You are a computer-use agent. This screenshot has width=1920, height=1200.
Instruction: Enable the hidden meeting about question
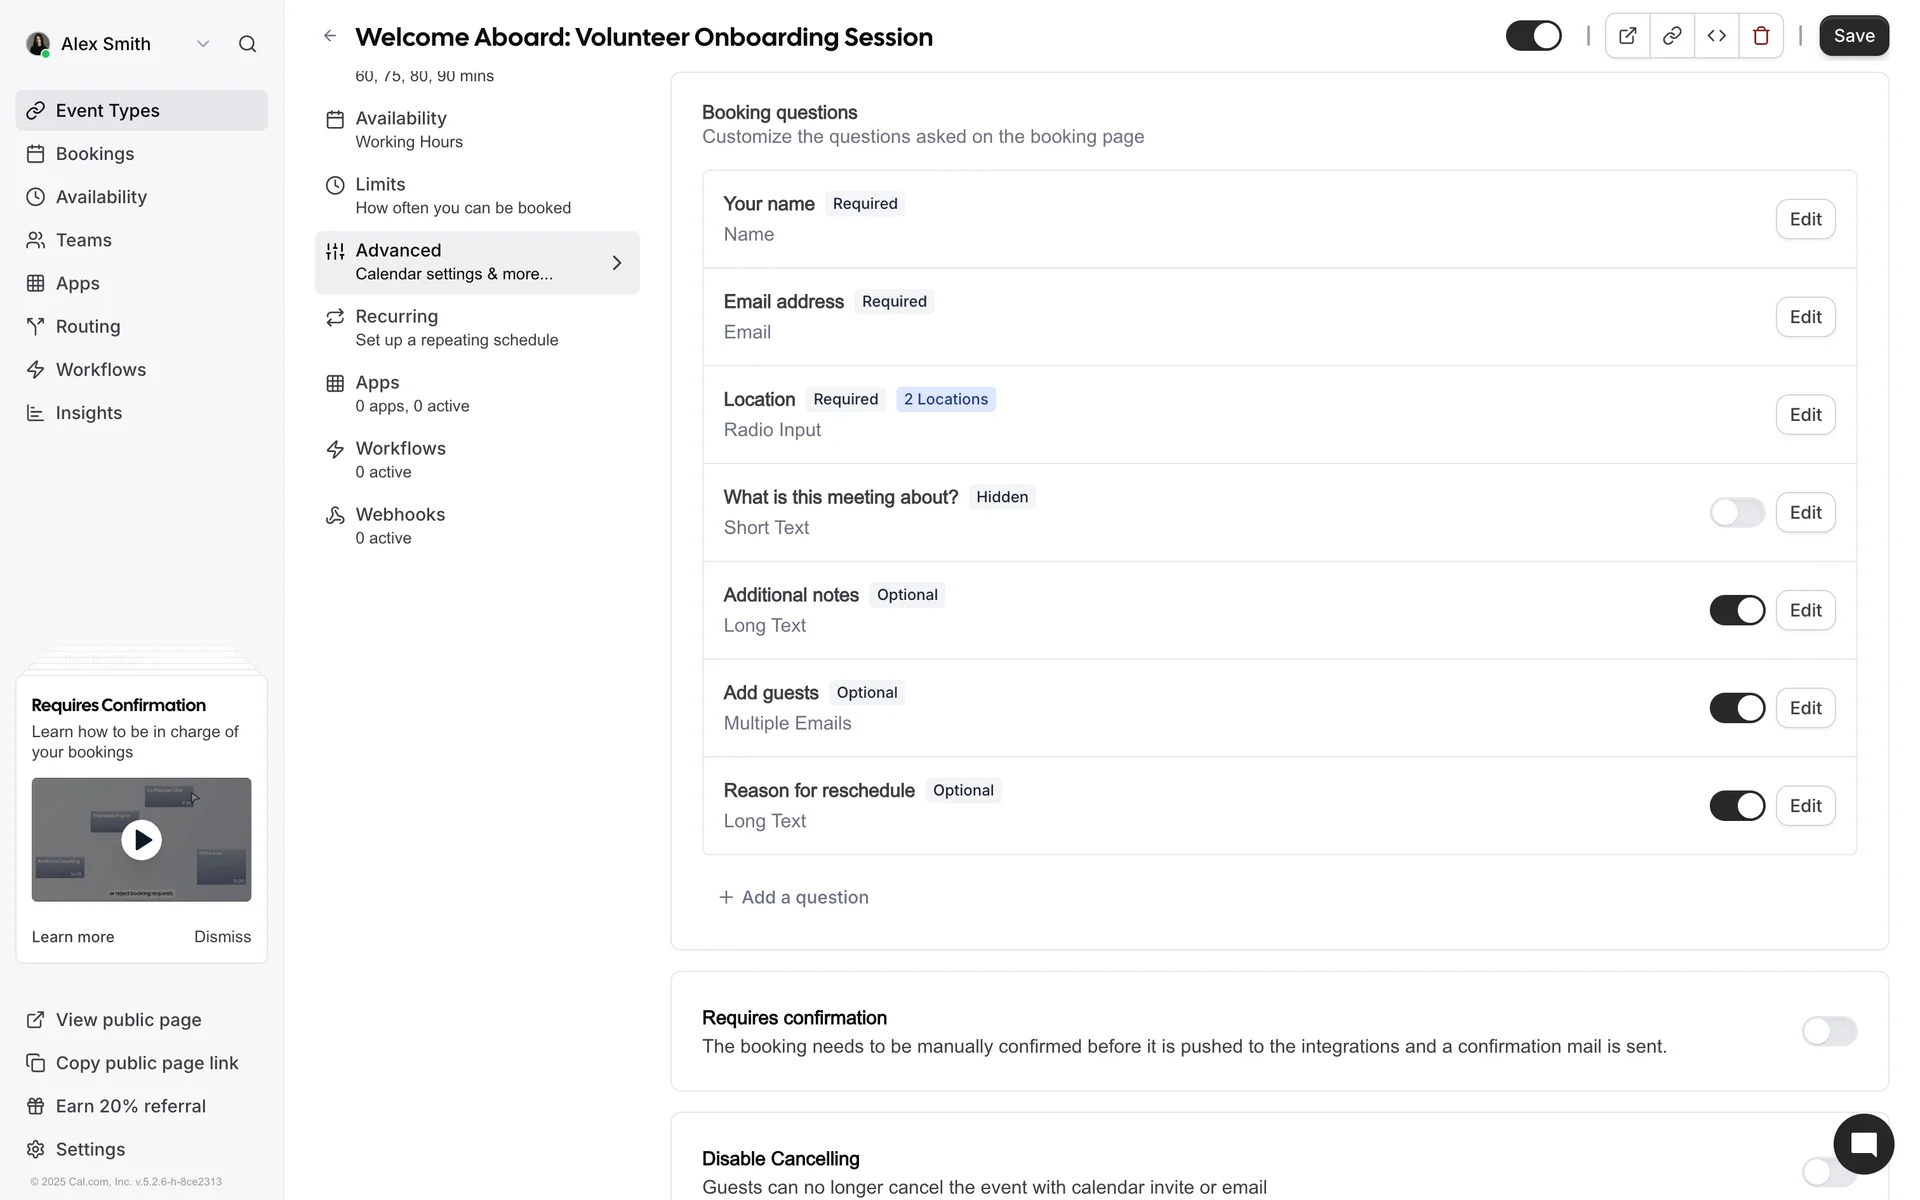[1737, 513]
